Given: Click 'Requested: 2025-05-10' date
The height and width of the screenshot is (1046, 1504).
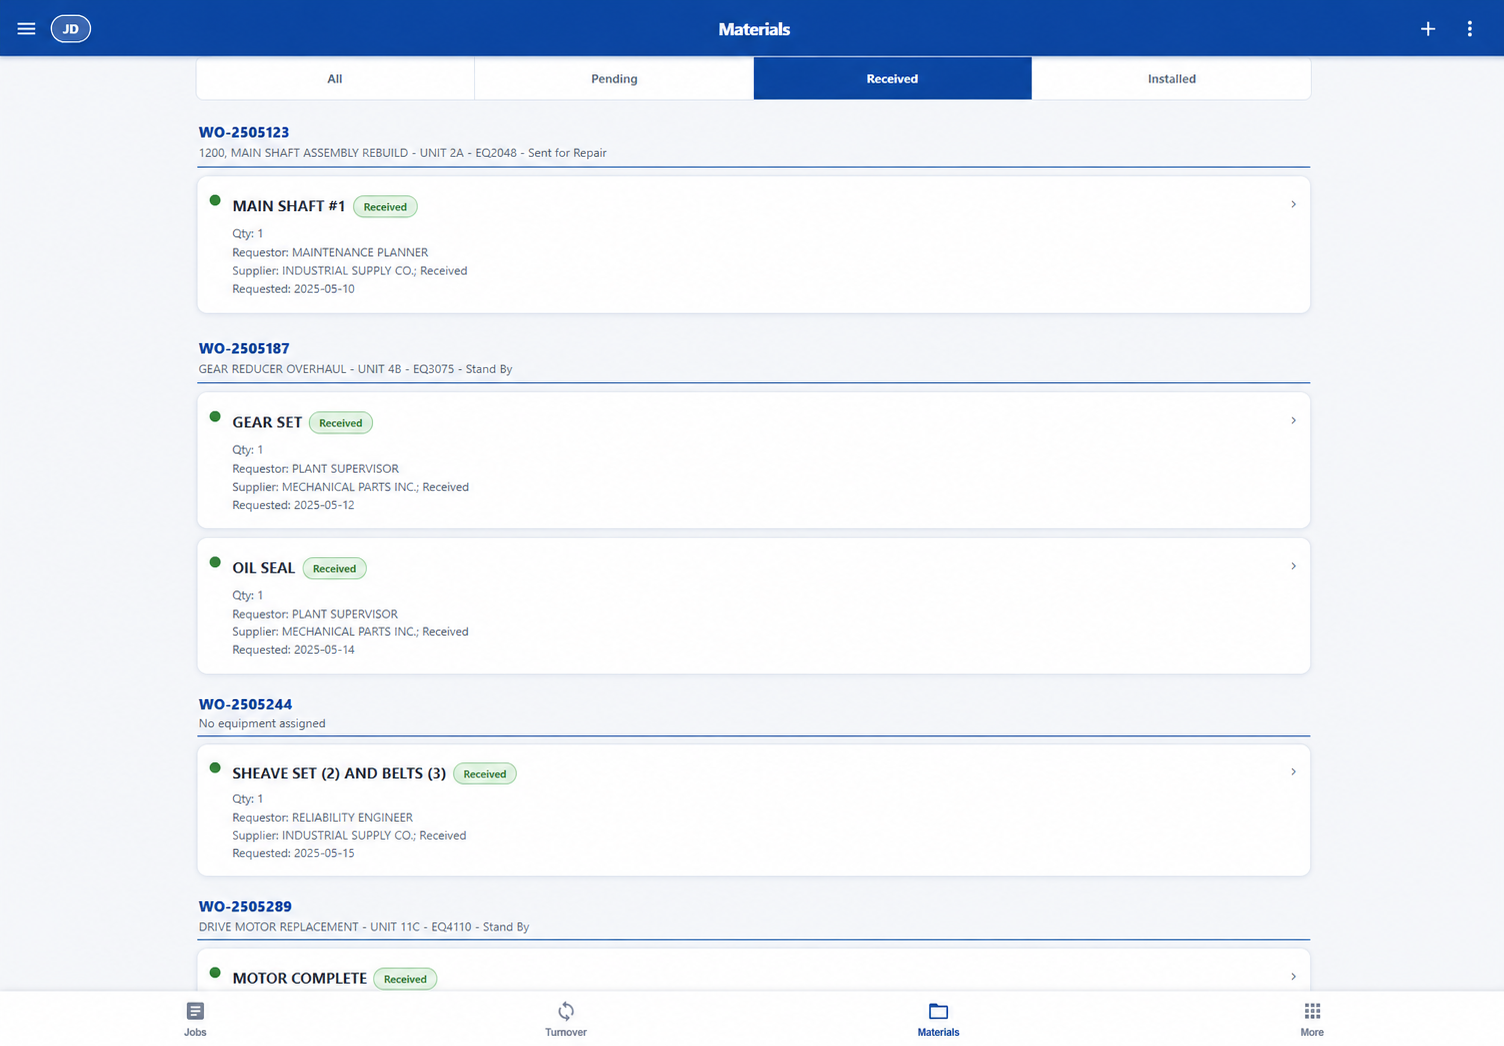Looking at the screenshot, I should point(293,289).
